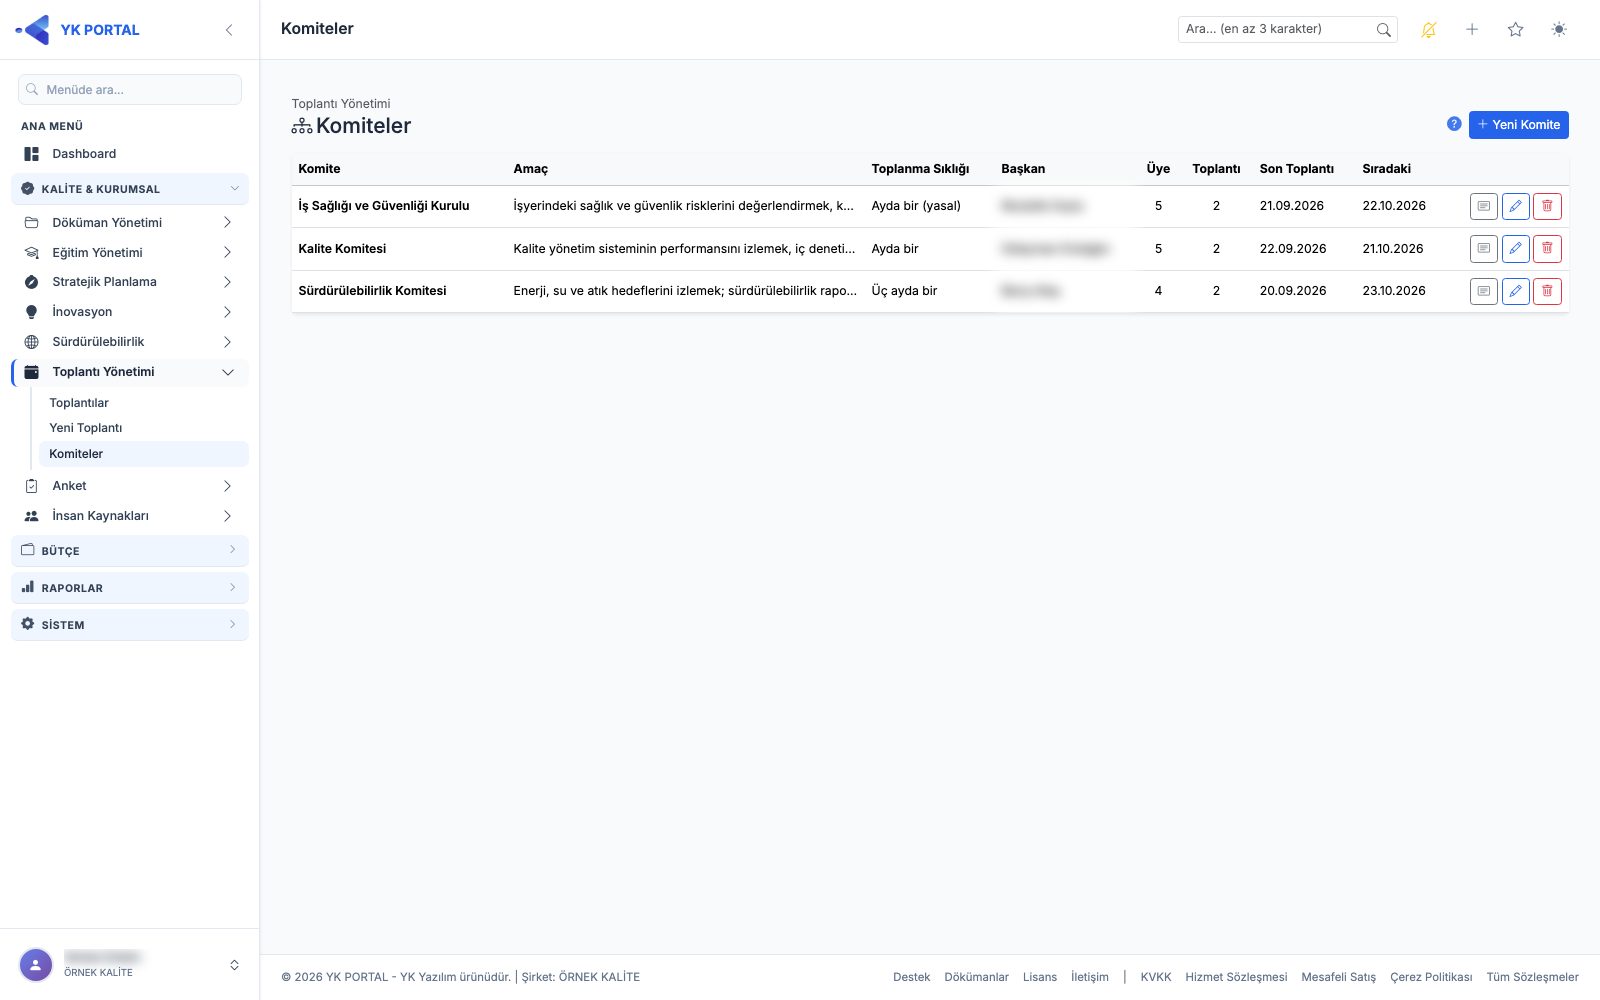Click the search magnifier icon in header

pyautogui.click(x=1383, y=30)
